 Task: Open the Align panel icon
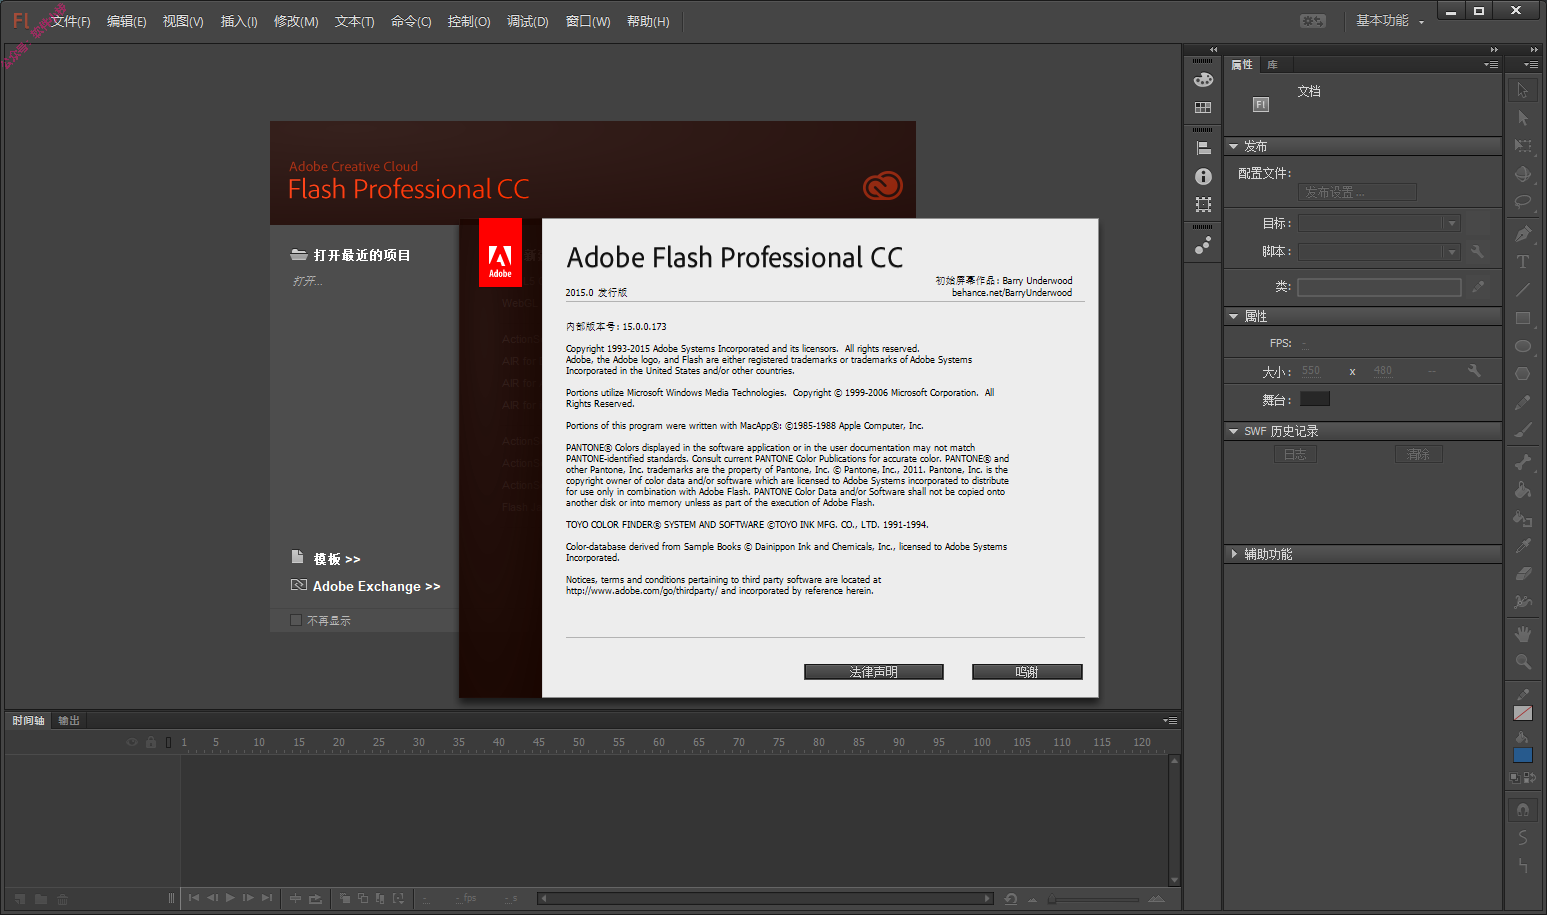(x=1203, y=148)
